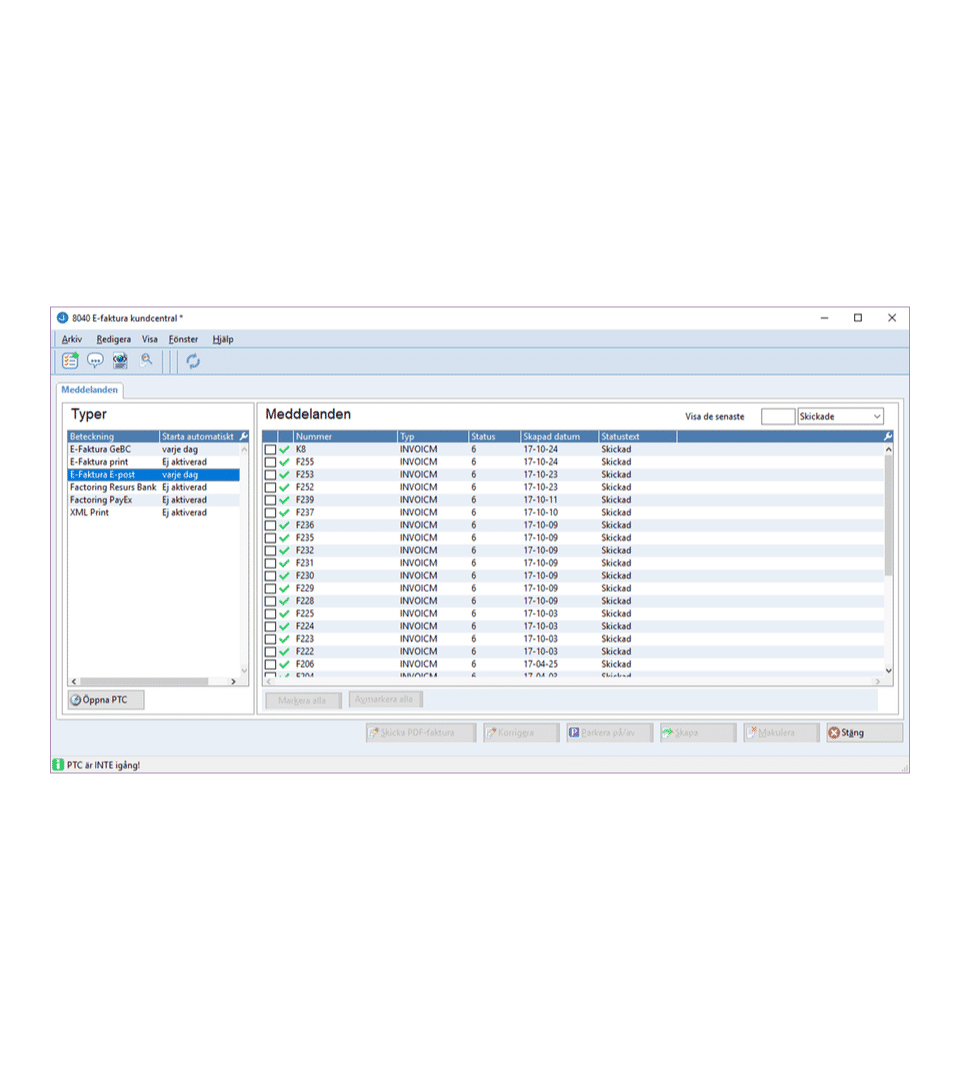The image size is (960, 1080).
Task: Click the Typer list horizontal scrollbar
Action: [145, 681]
